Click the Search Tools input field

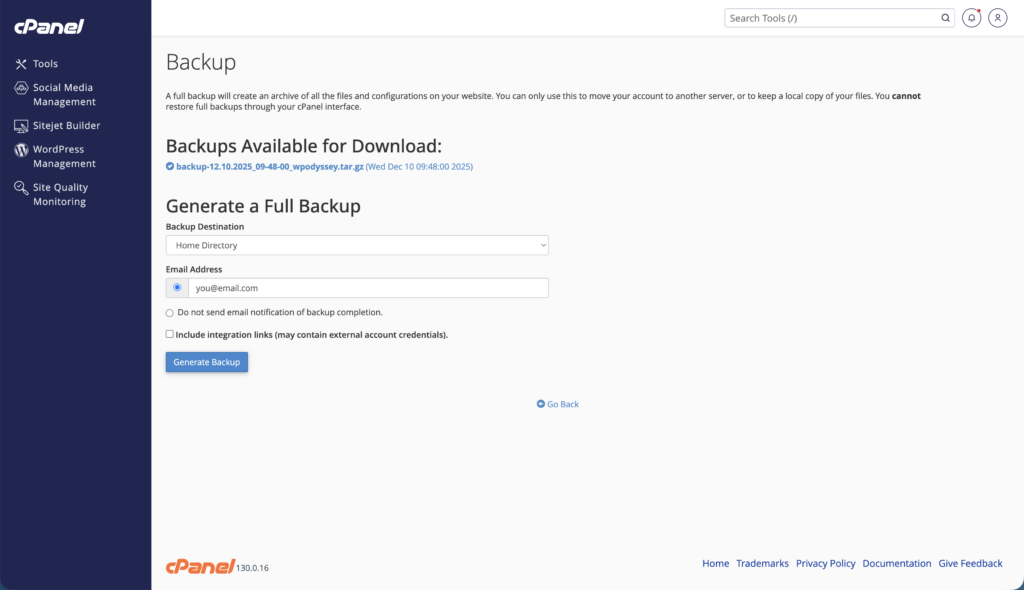830,17
